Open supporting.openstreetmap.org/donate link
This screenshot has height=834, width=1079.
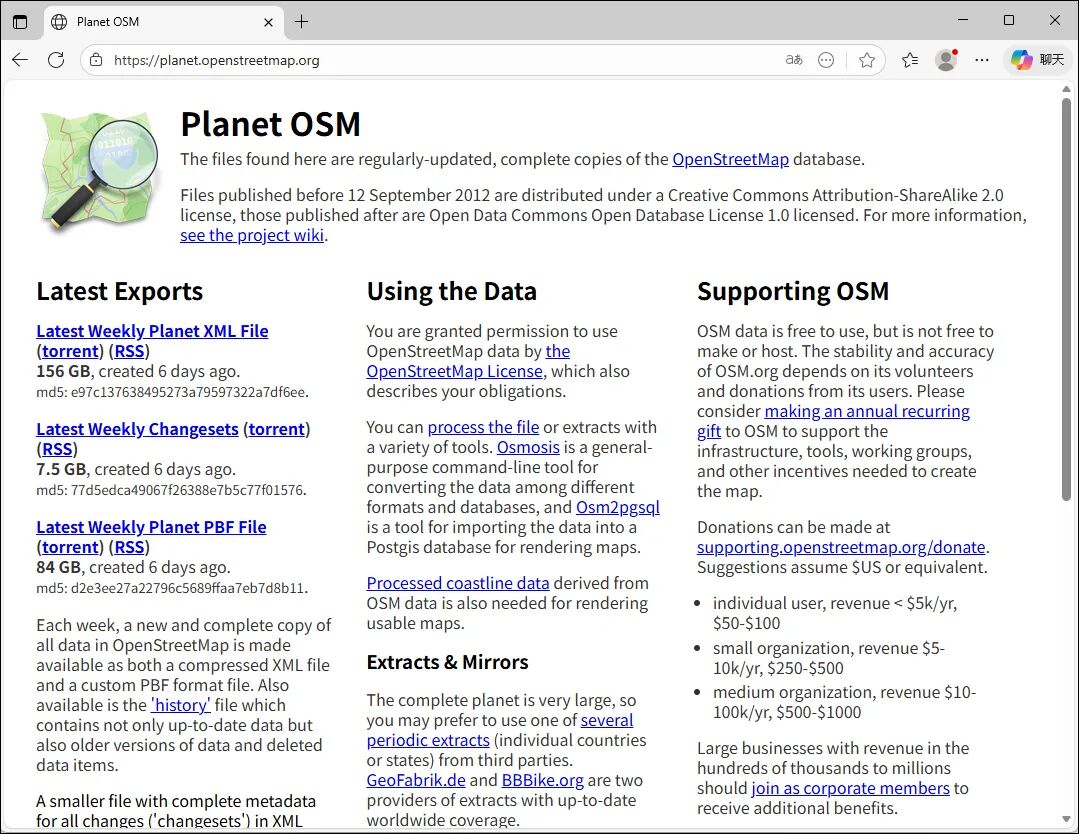coord(841,547)
